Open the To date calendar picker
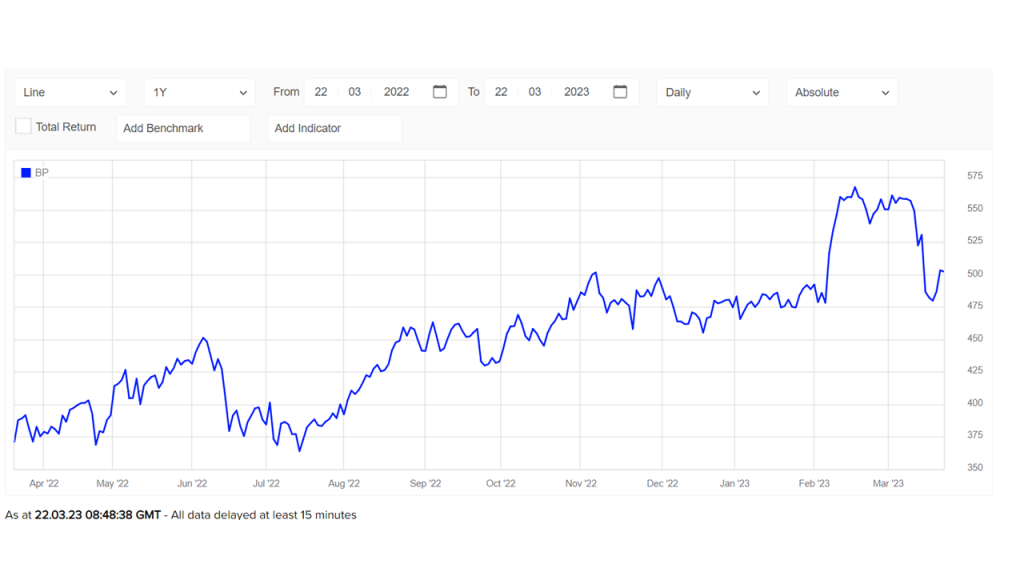 [x=620, y=92]
